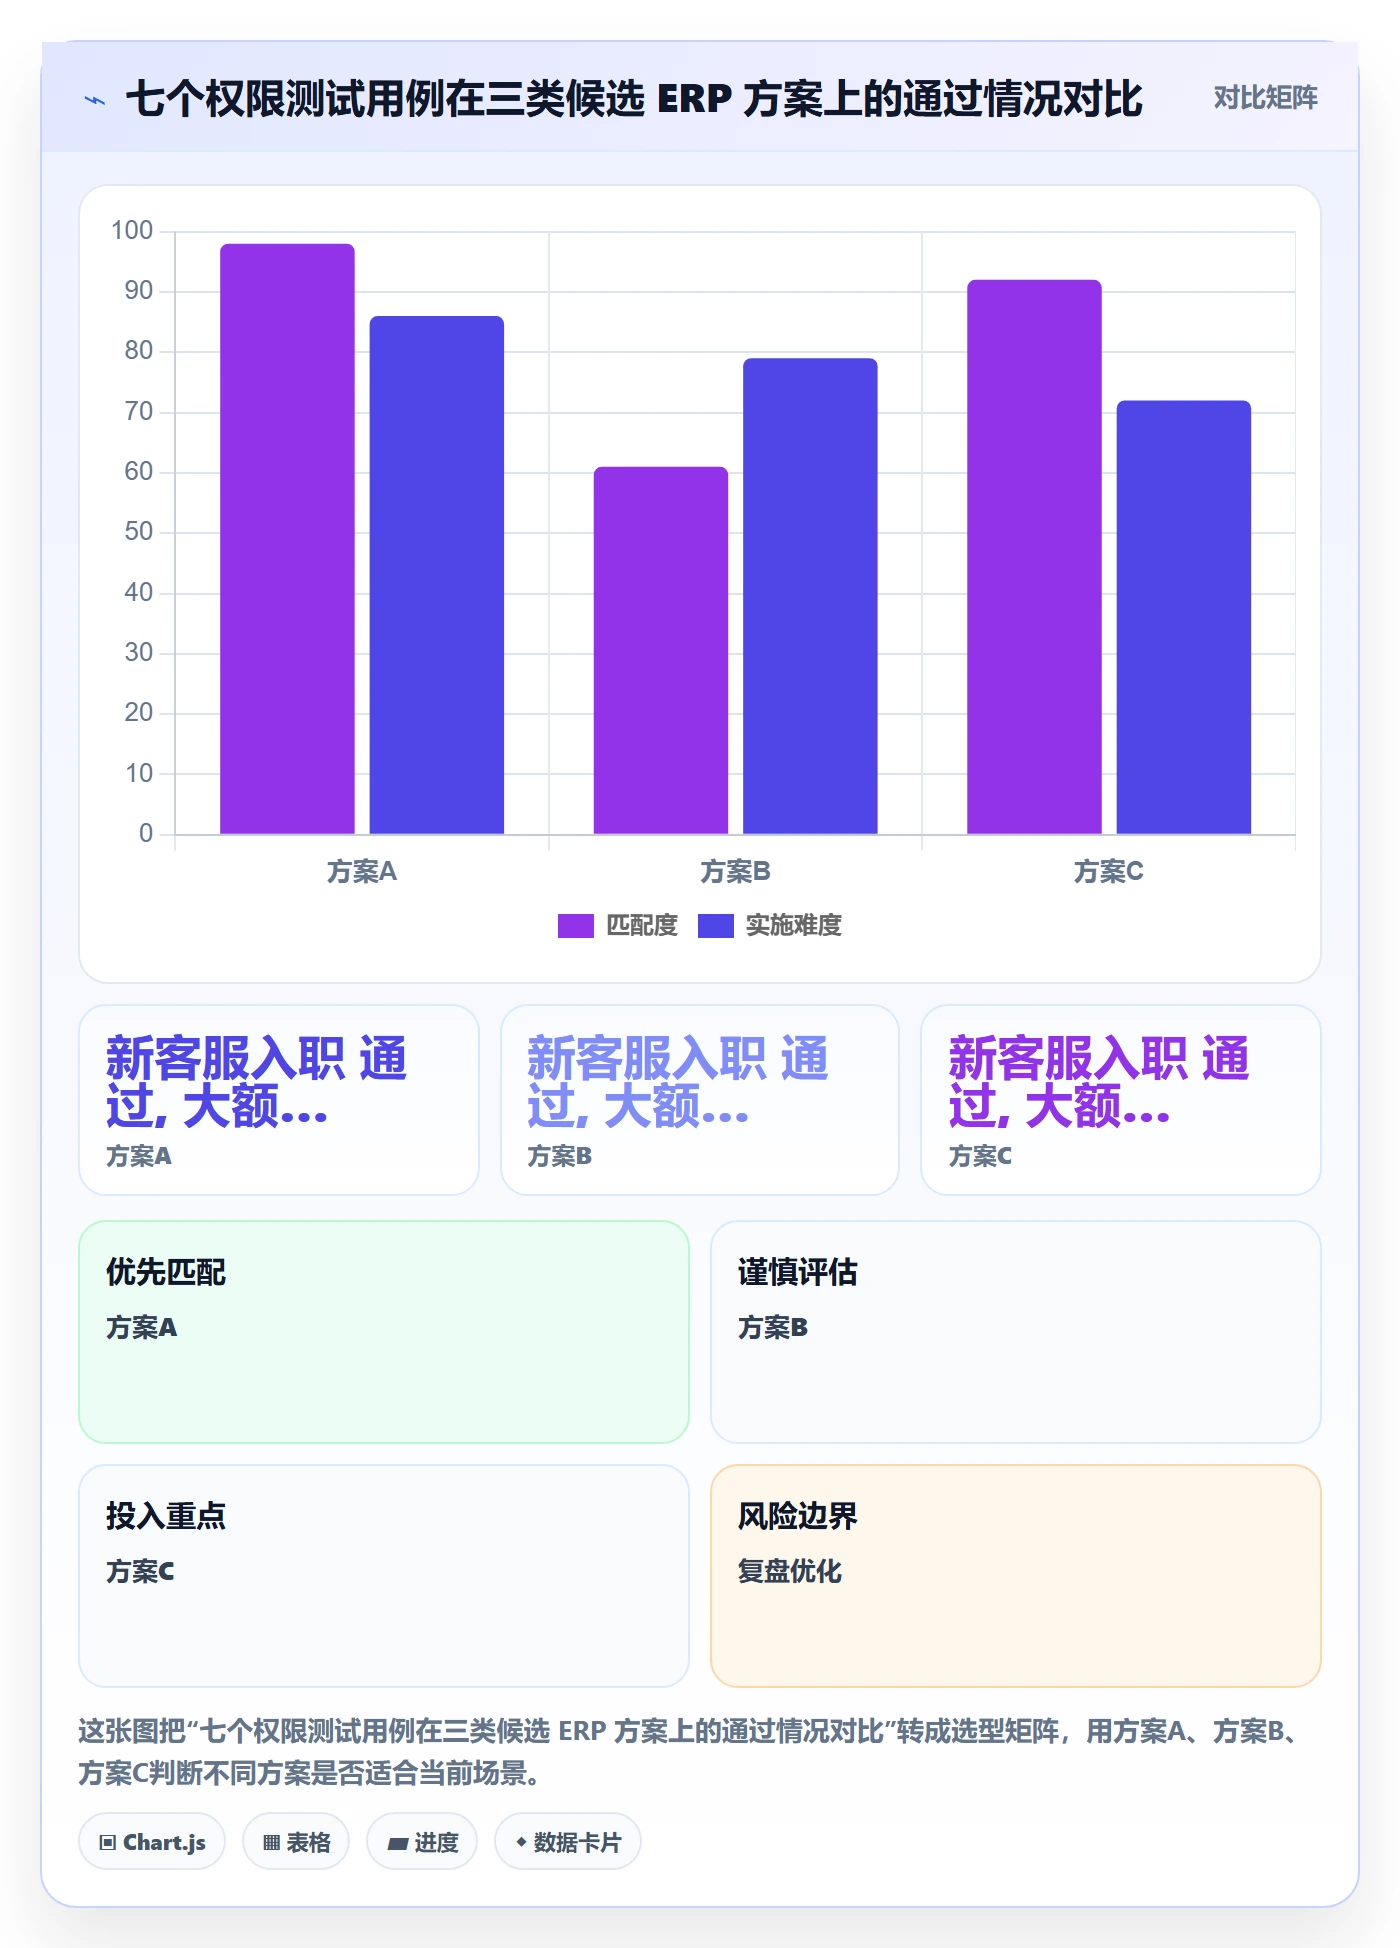The image size is (1400, 1948).
Task: Click the 匹配度 legend label
Action: tap(642, 926)
